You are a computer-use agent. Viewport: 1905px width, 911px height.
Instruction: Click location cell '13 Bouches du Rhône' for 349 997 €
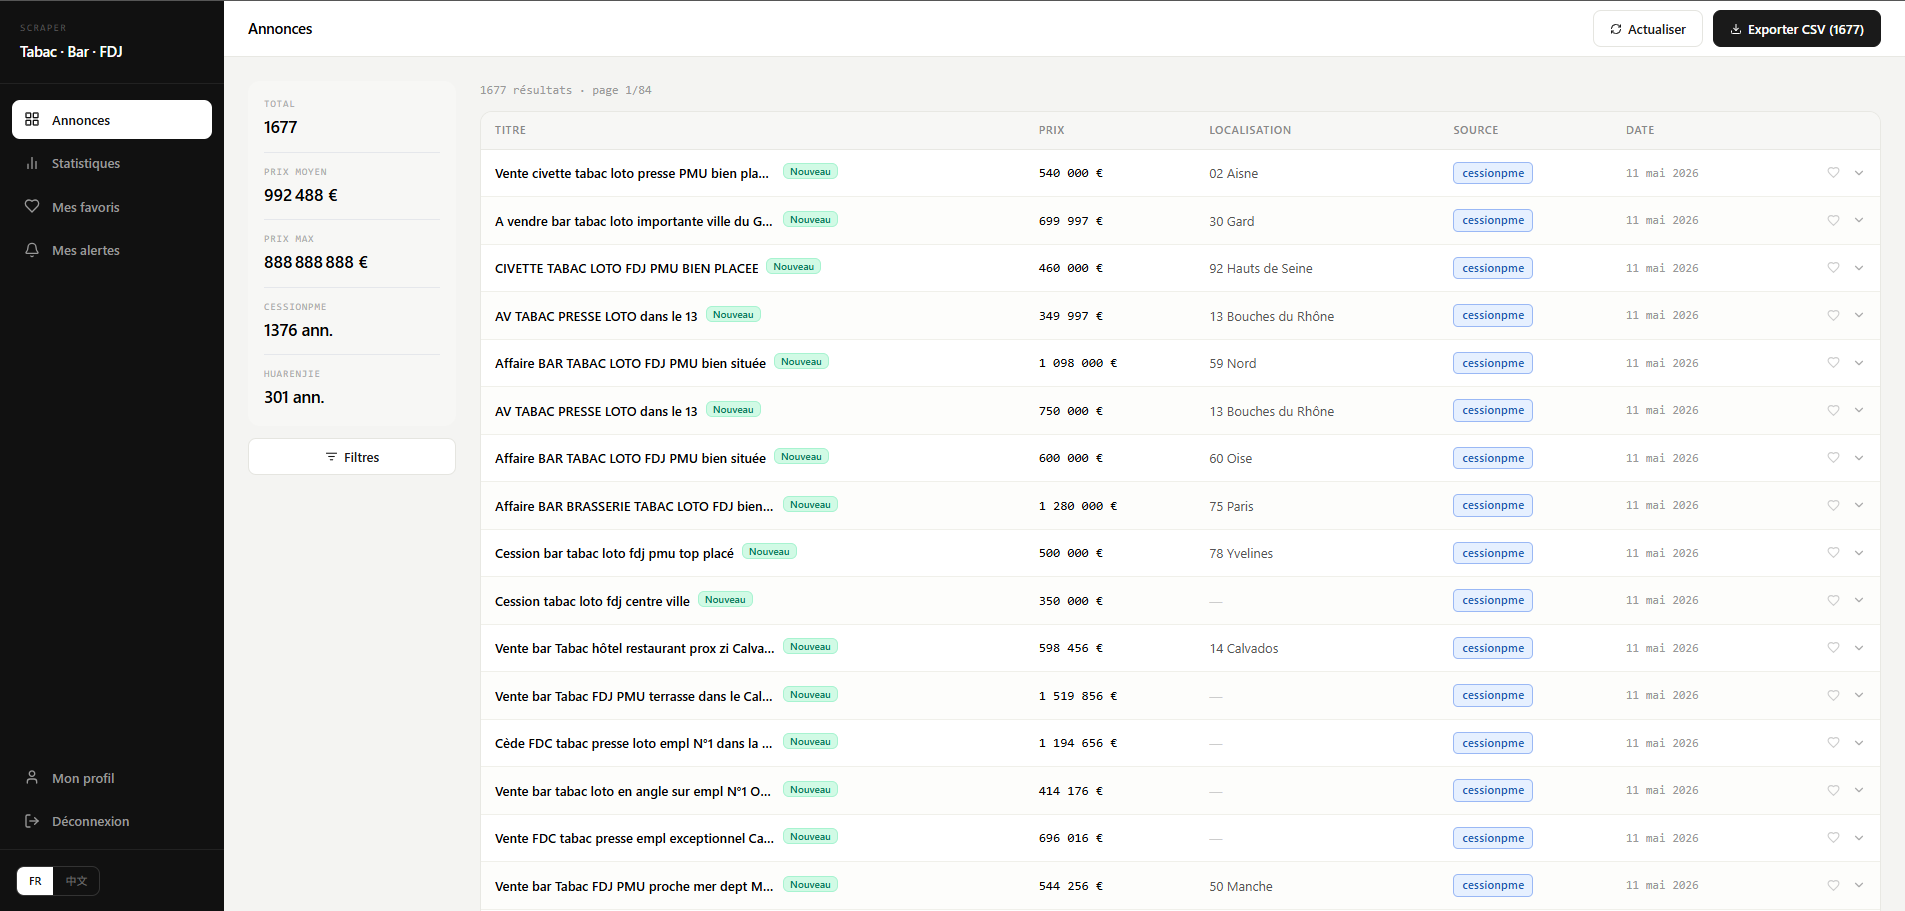pos(1272,316)
